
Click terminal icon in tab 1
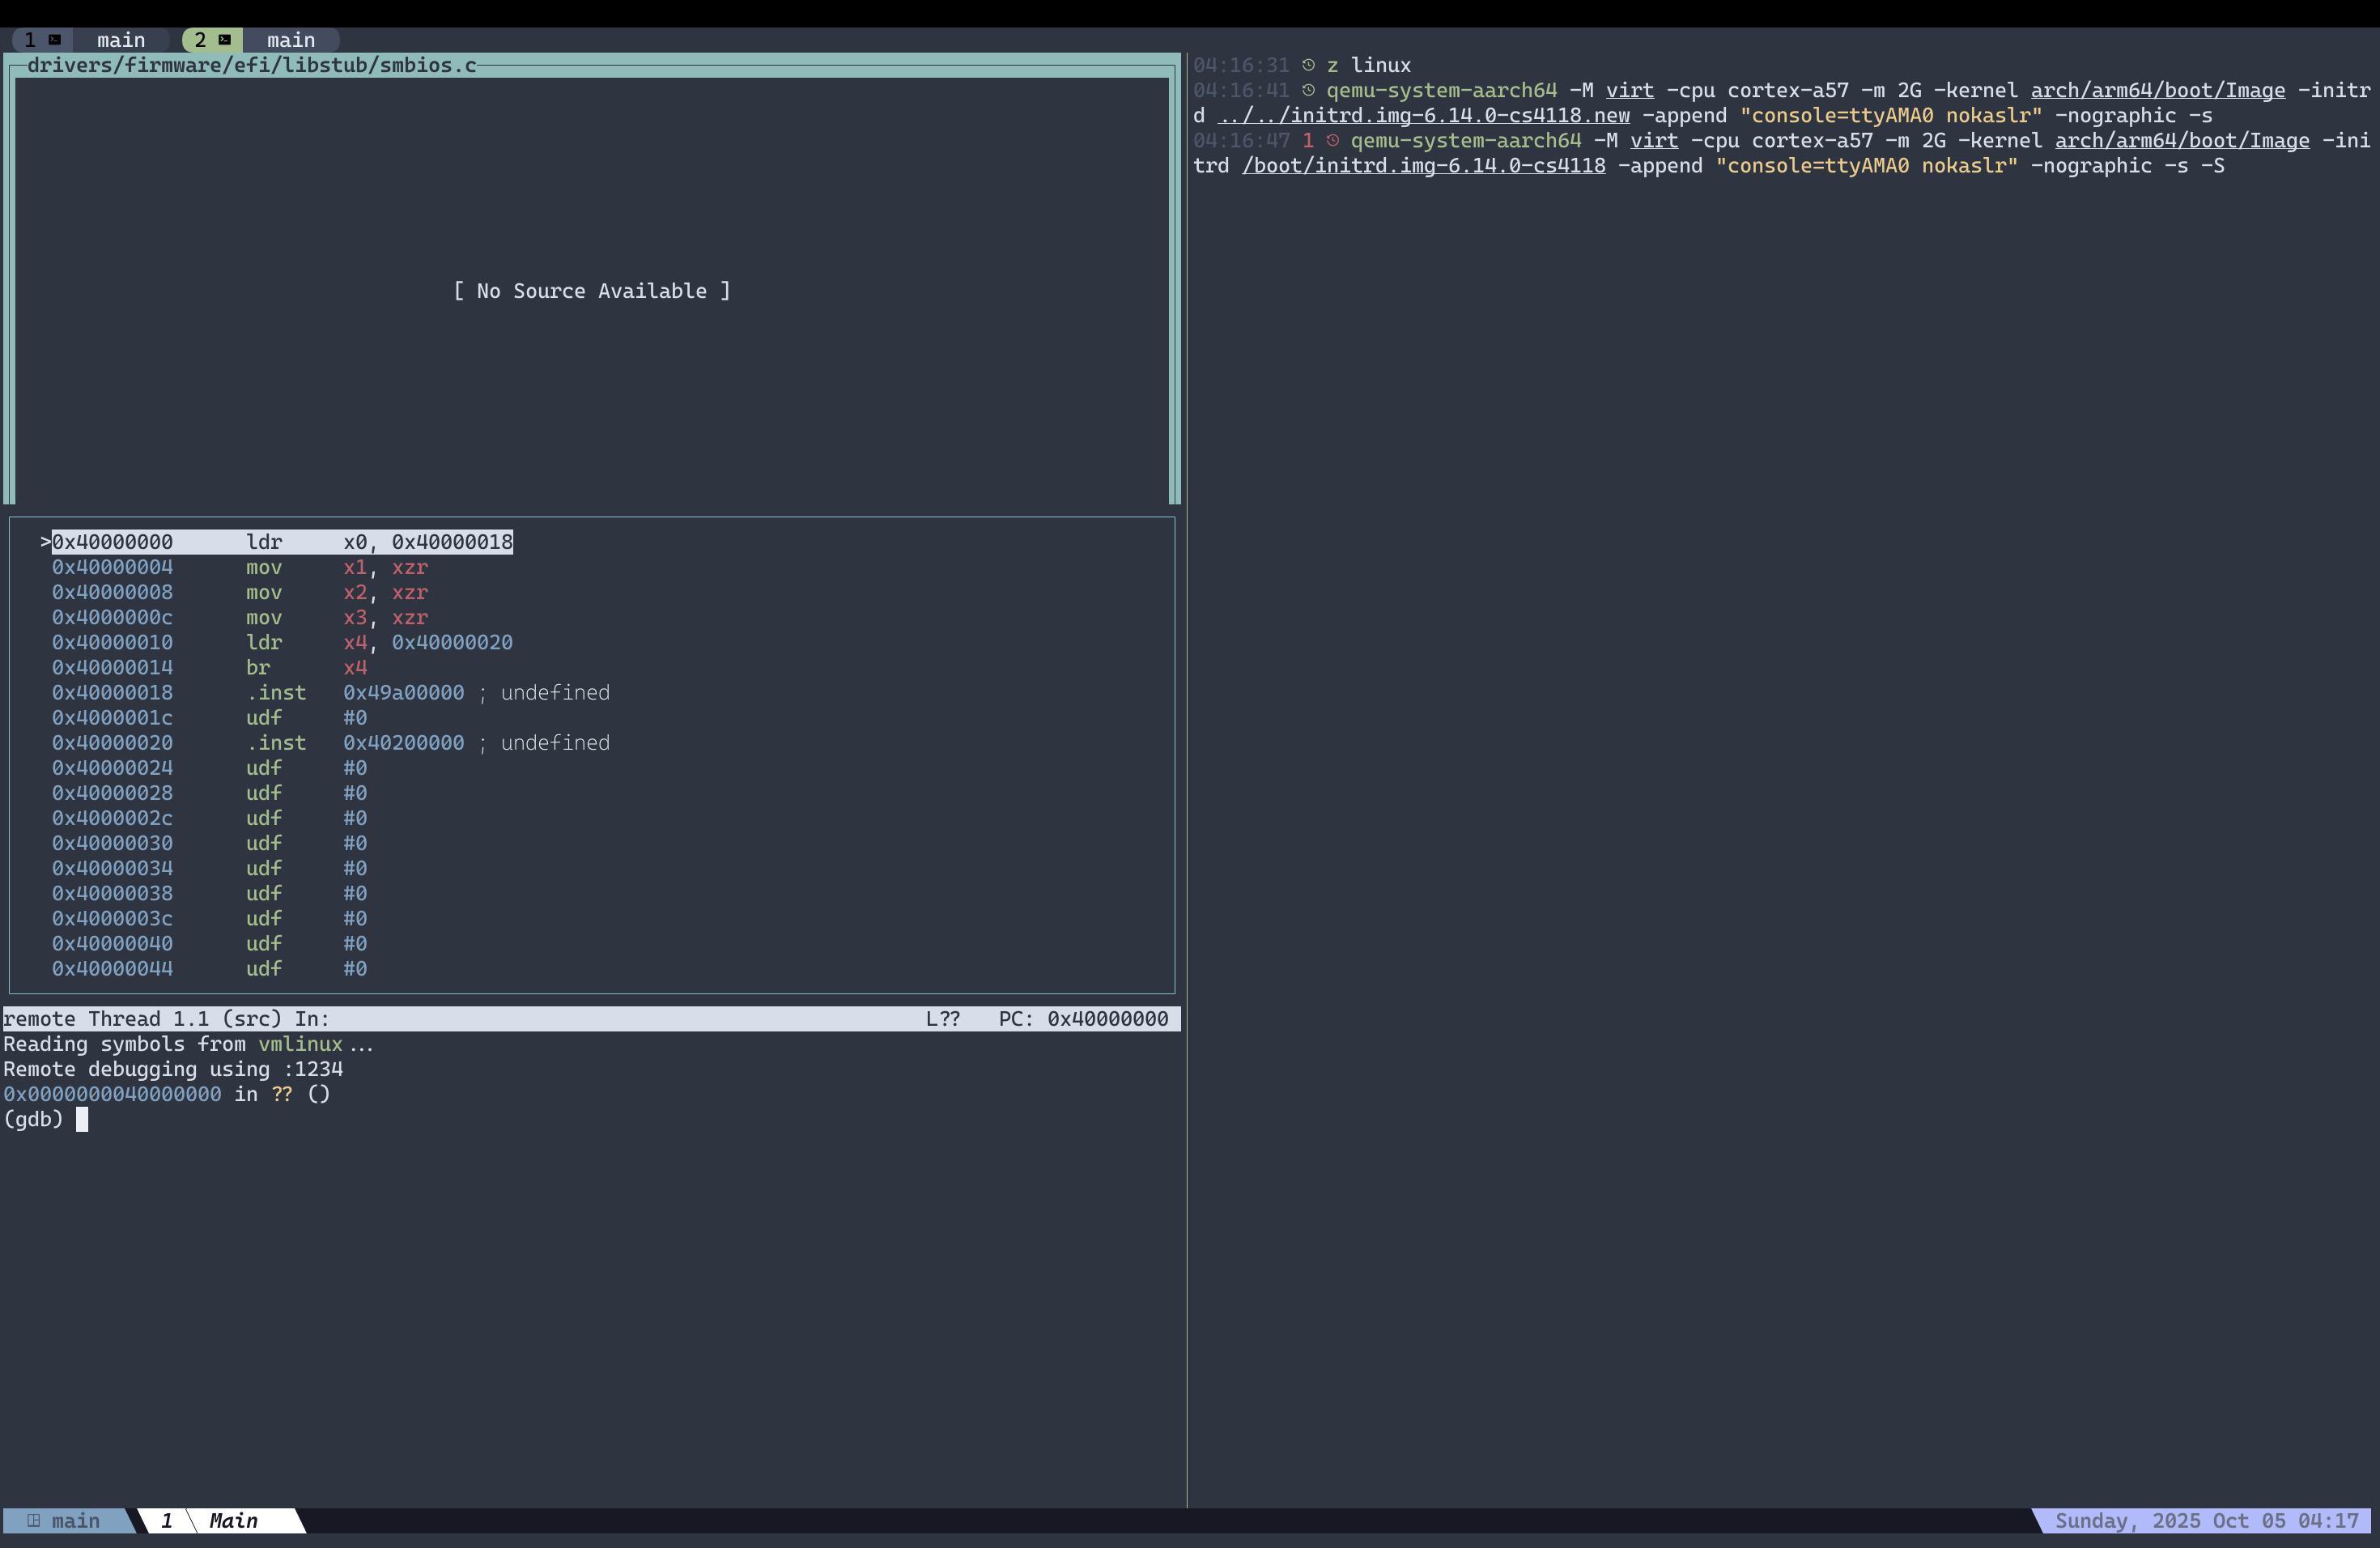click(x=55, y=40)
